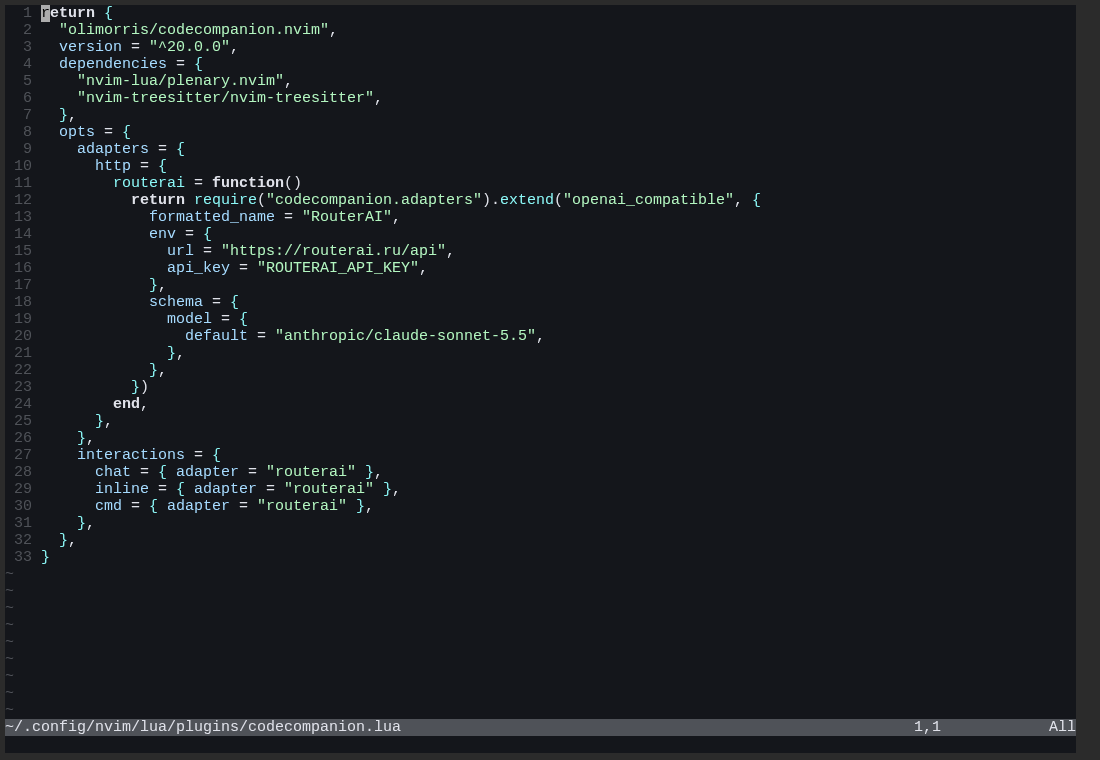Image resolution: width=1100 pixels, height=760 pixels.
Task: Click "routerai" string on the cmd line
Action: [x=302, y=505]
